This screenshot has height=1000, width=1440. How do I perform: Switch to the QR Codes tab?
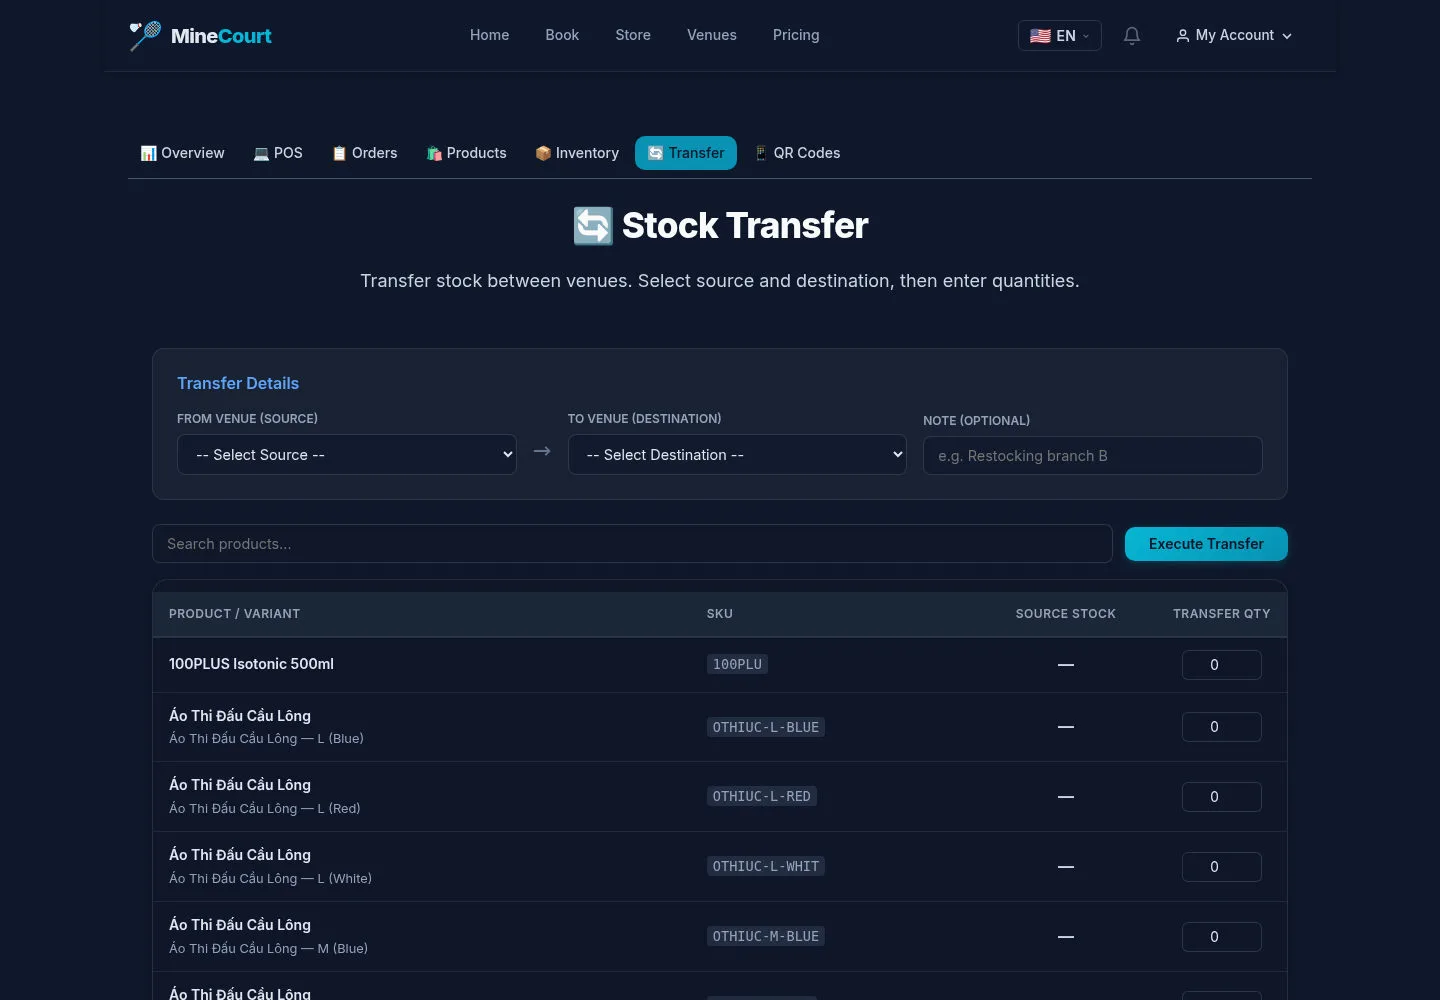click(797, 153)
